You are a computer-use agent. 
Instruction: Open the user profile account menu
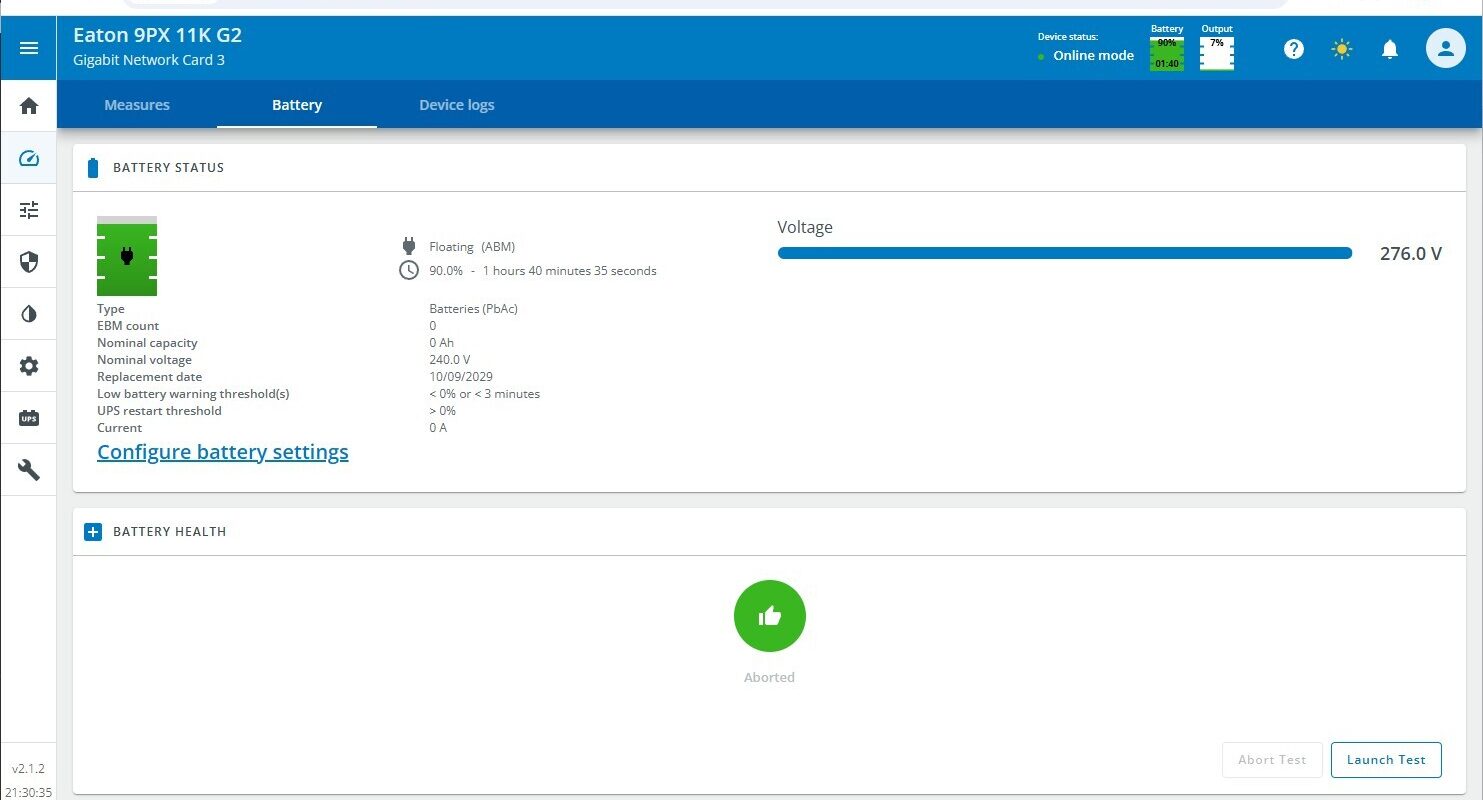(x=1445, y=48)
